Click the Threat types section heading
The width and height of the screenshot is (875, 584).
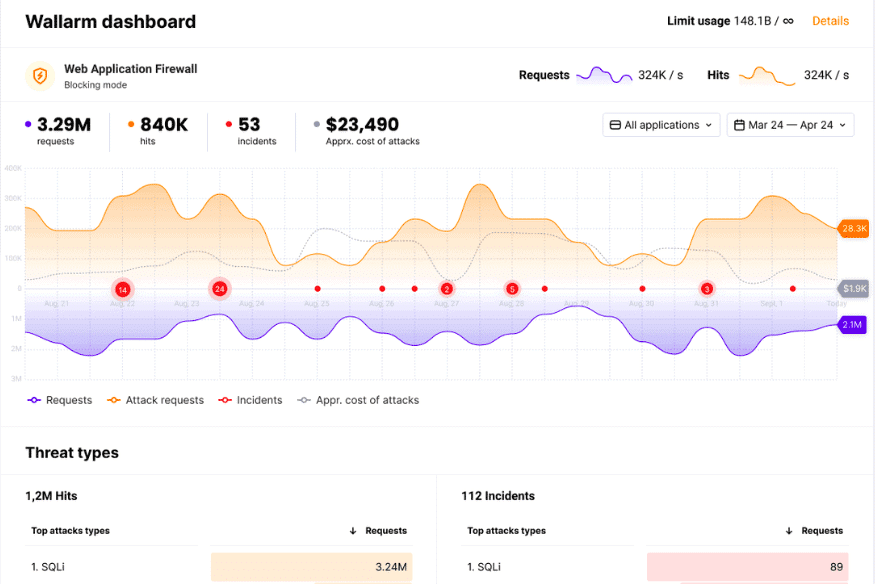tap(72, 452)
